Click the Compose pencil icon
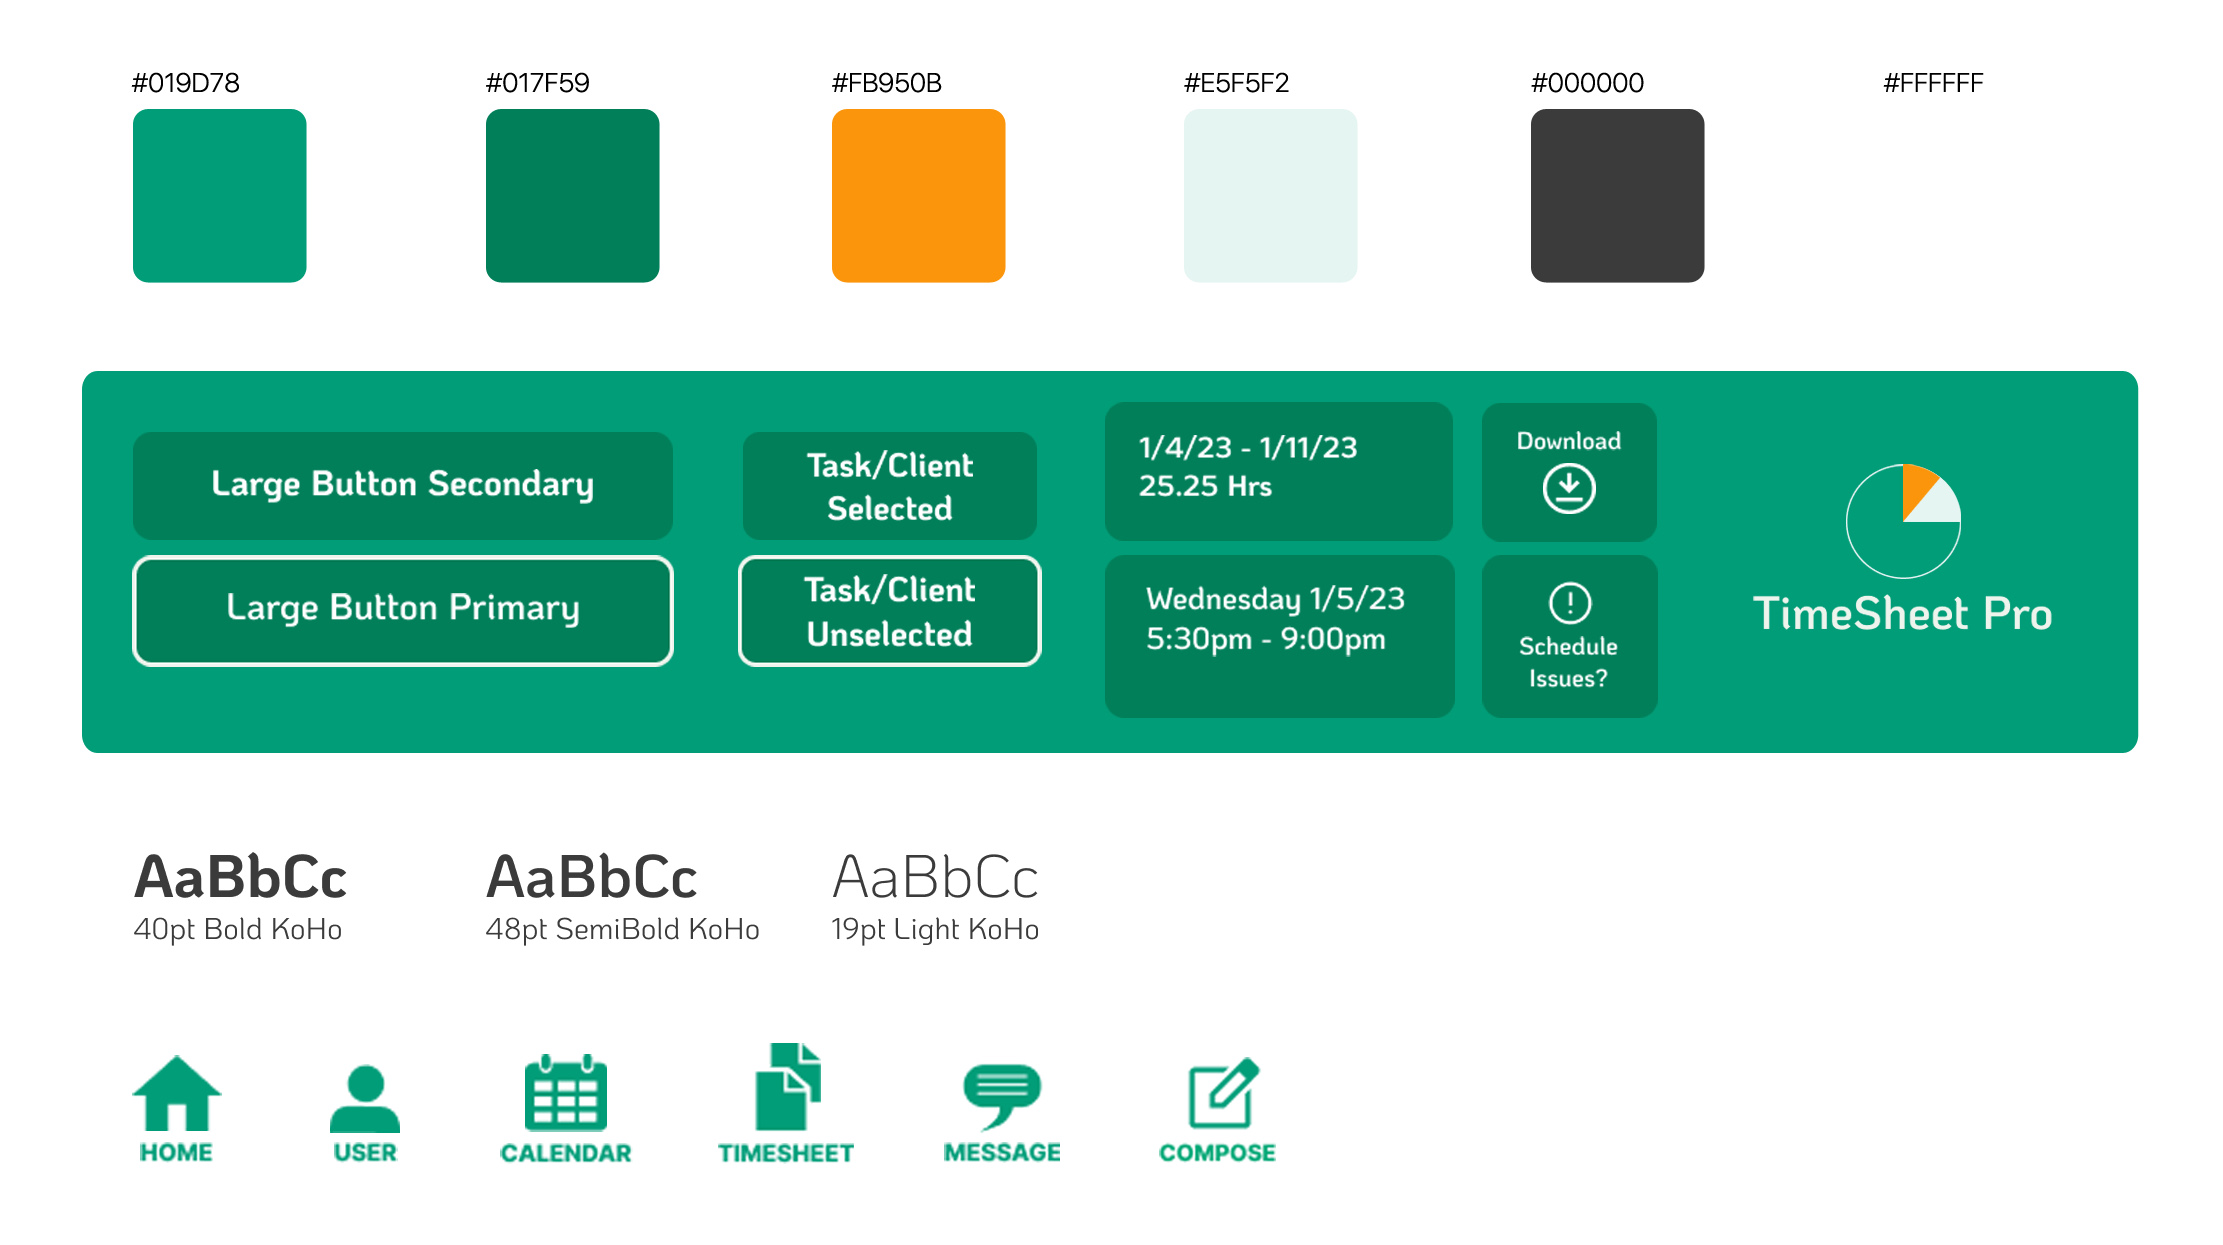Viewport: 2223px width, 1245px height. pyautogui.click(x=1222, y=1092)
